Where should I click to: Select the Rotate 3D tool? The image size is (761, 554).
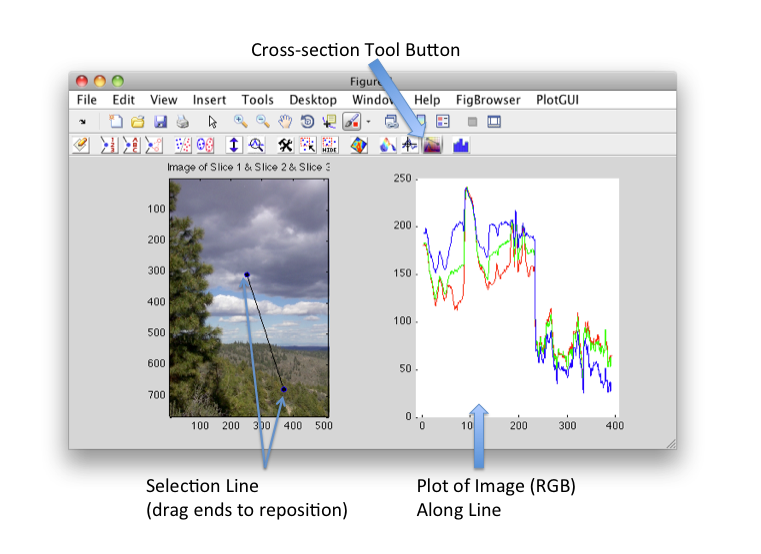click(307, 121)
